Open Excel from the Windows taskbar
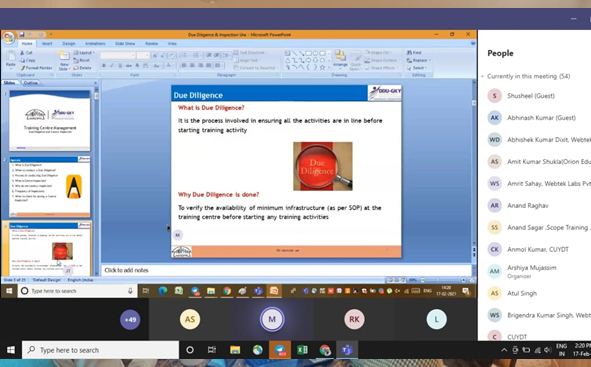 point(302,350)
